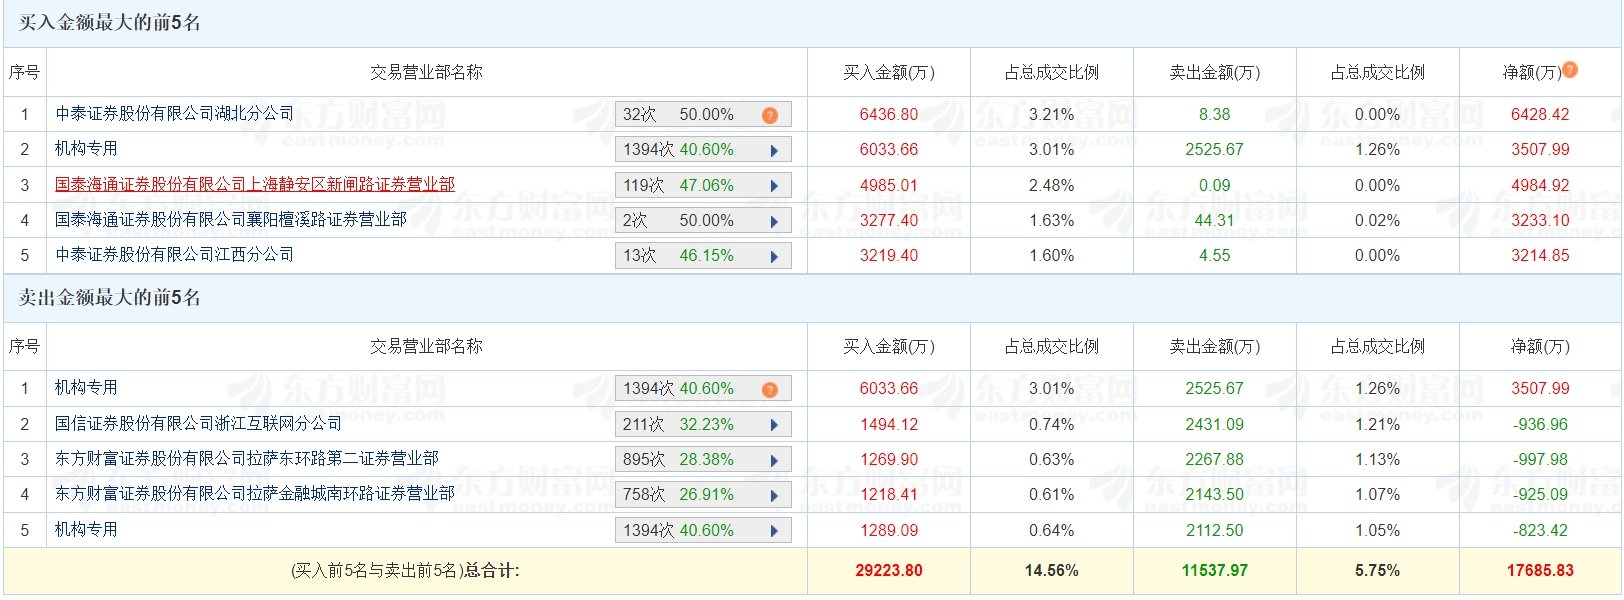
Task: Click the (买入前5名与卖出前5名)总合计 label
Action: pos(405,571)
